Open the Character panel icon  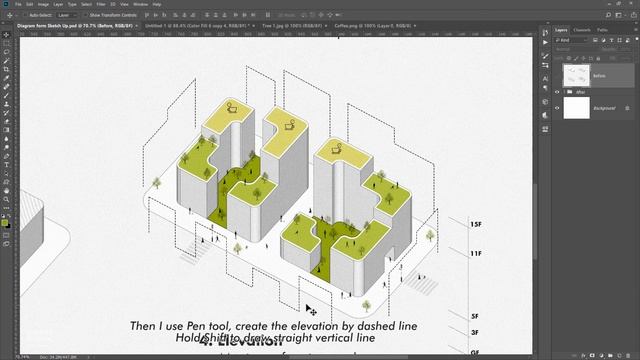(x=545, y=79)
